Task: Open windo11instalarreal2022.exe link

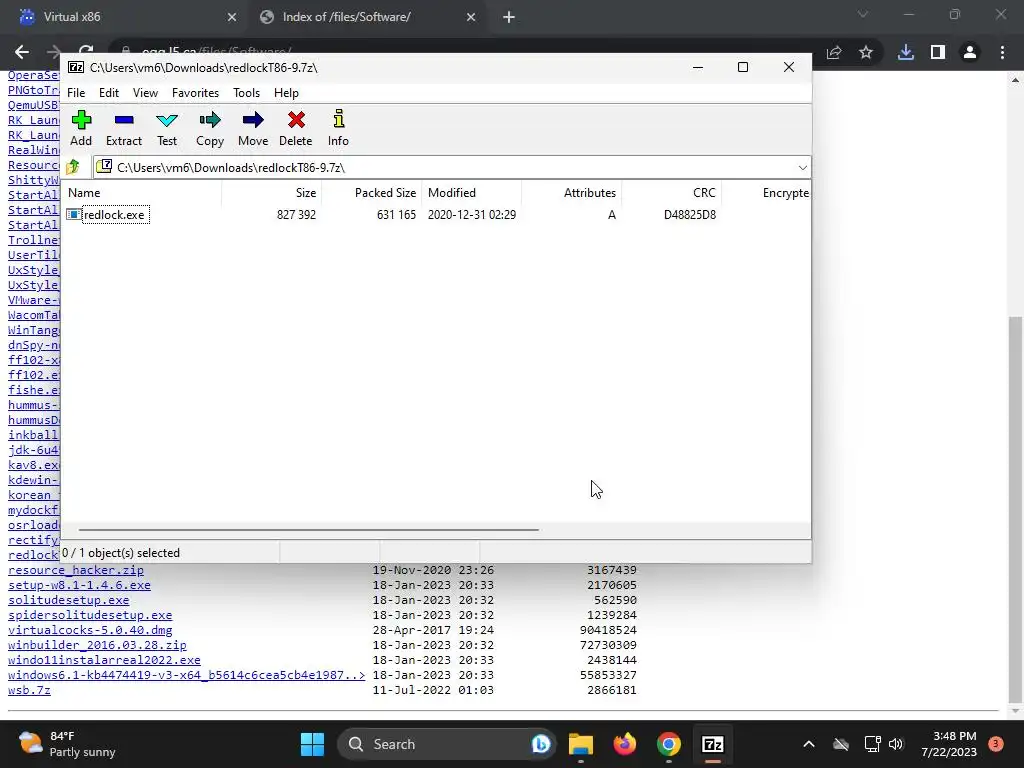Action: tap(104, 660)
